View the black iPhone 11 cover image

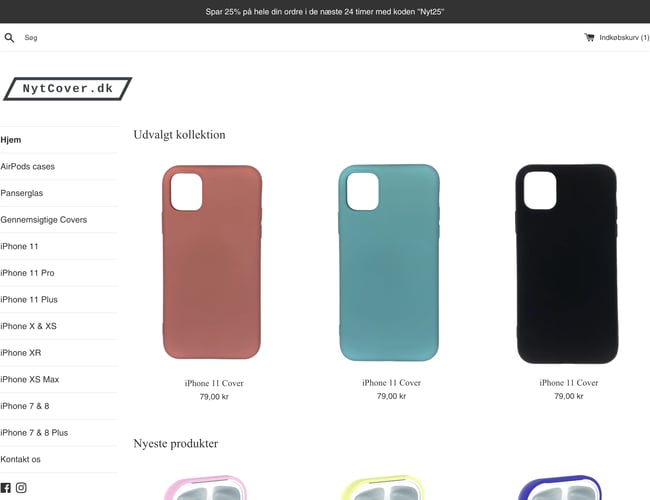pos(567,264)
